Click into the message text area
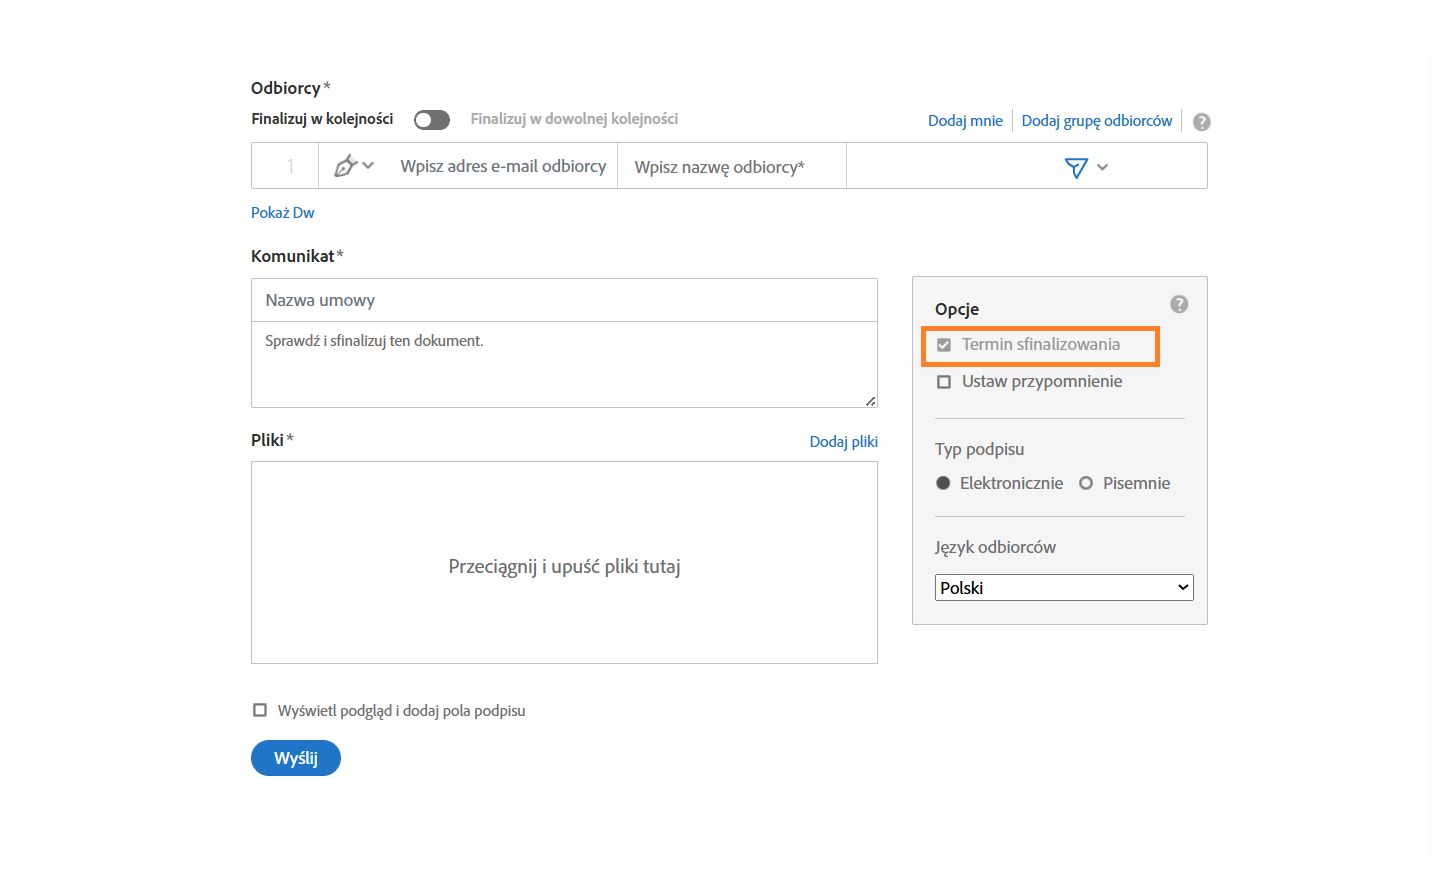Image resolution: width=1445 pixels, height=884 pixels. point(564,365)
